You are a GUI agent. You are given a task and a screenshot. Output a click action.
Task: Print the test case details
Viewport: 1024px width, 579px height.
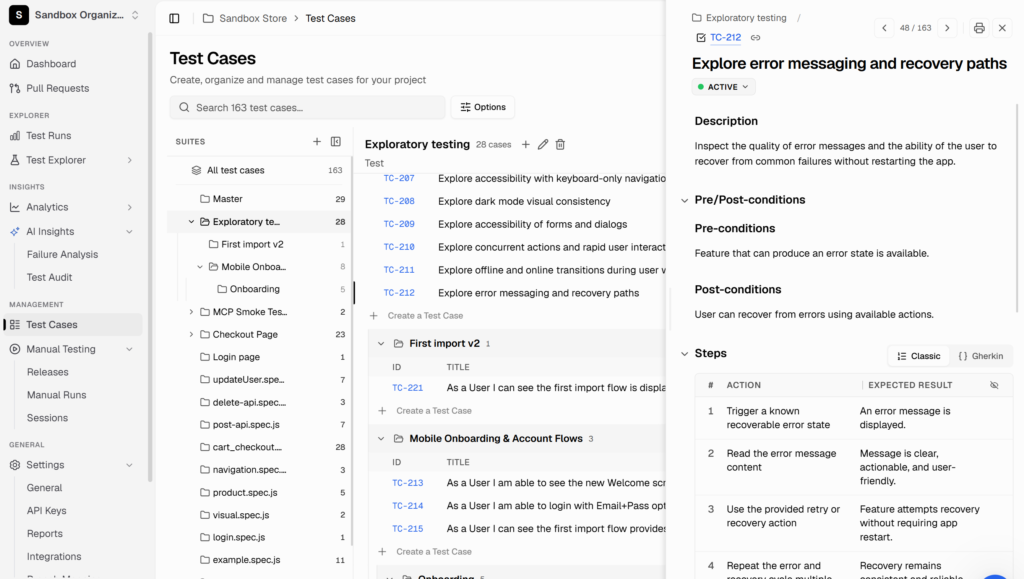click(x=979, y=28)
